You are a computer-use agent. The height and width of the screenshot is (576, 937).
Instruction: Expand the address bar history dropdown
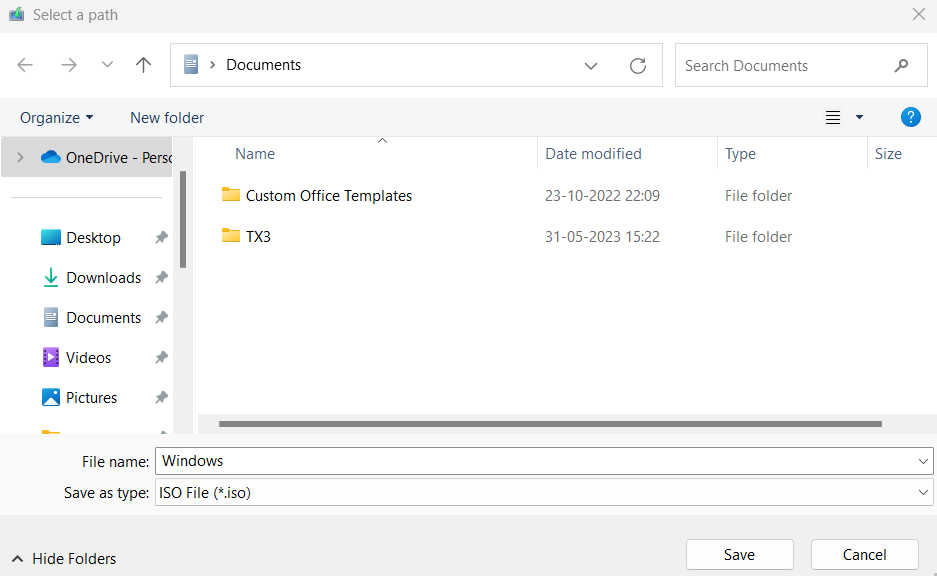click(x=591, y=66)
